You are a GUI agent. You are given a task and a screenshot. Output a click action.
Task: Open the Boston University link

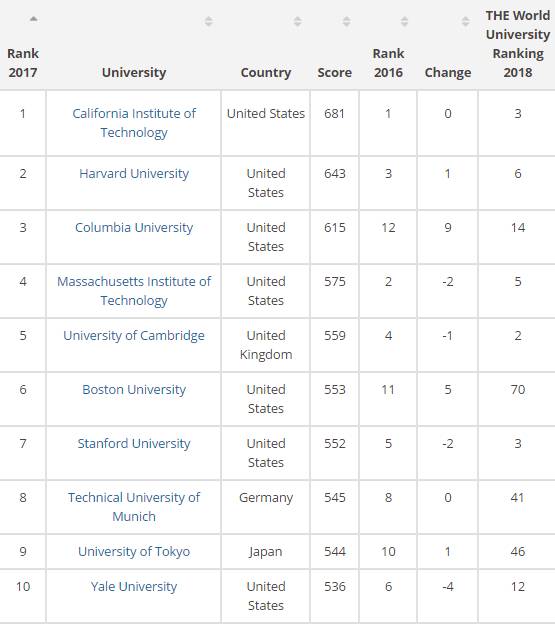134,390
